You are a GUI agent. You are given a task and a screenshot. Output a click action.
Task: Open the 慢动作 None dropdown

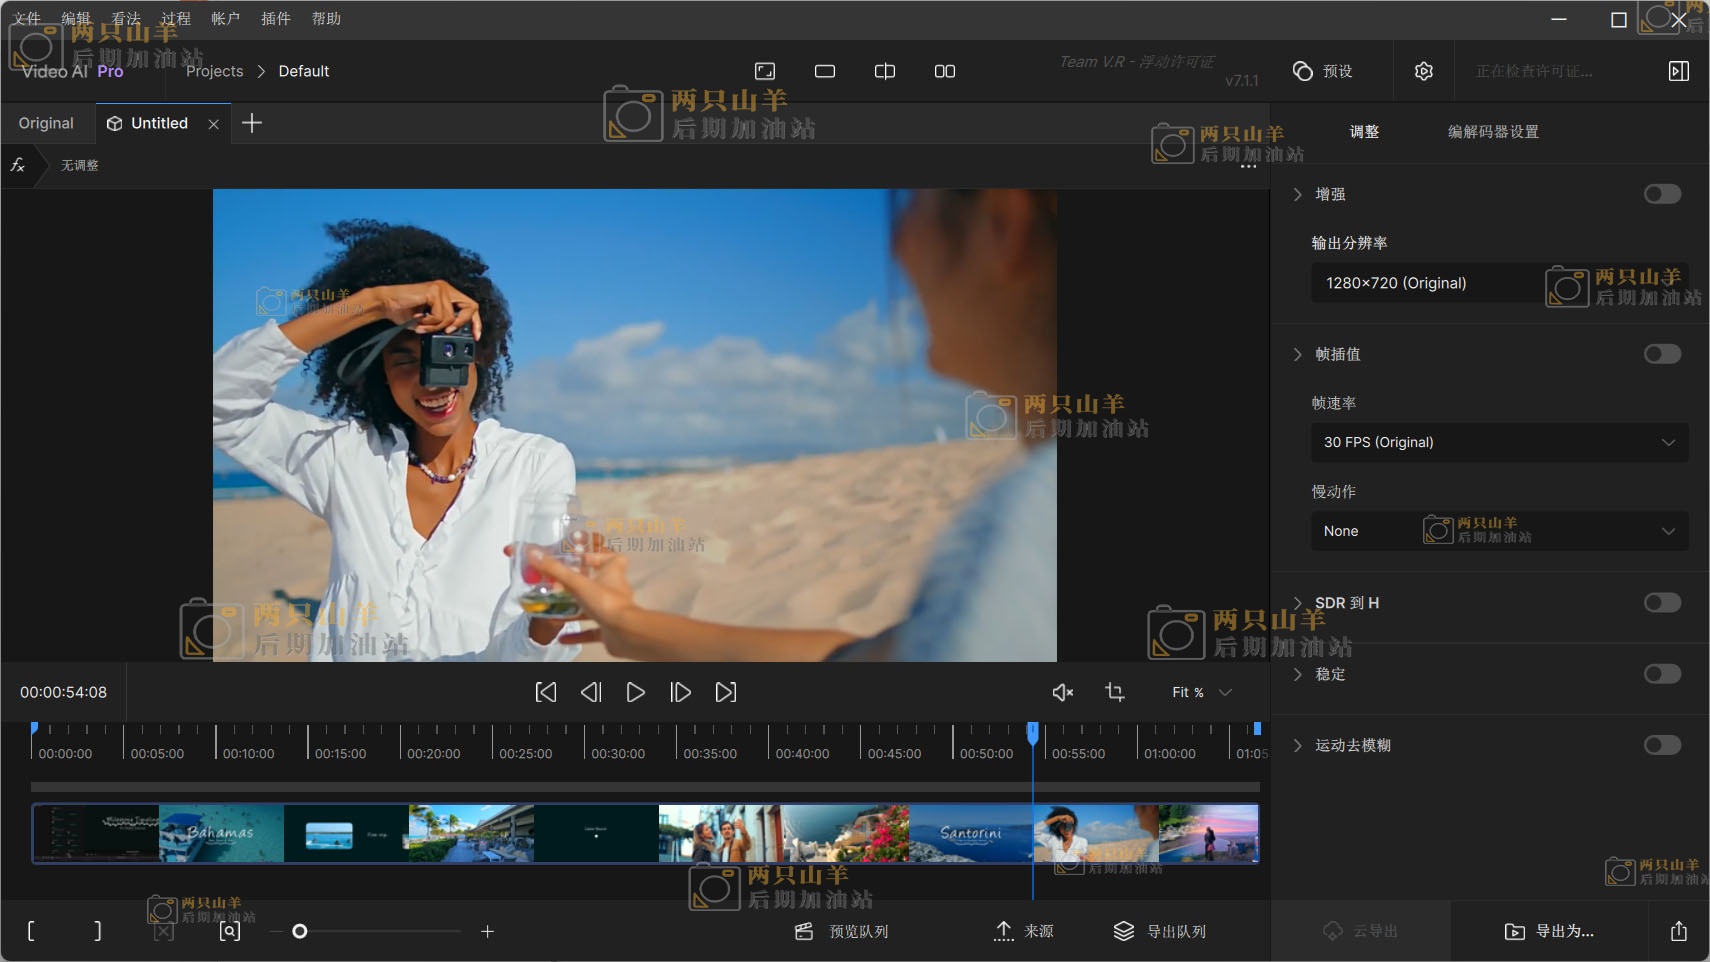click(x=1499, y=531)
